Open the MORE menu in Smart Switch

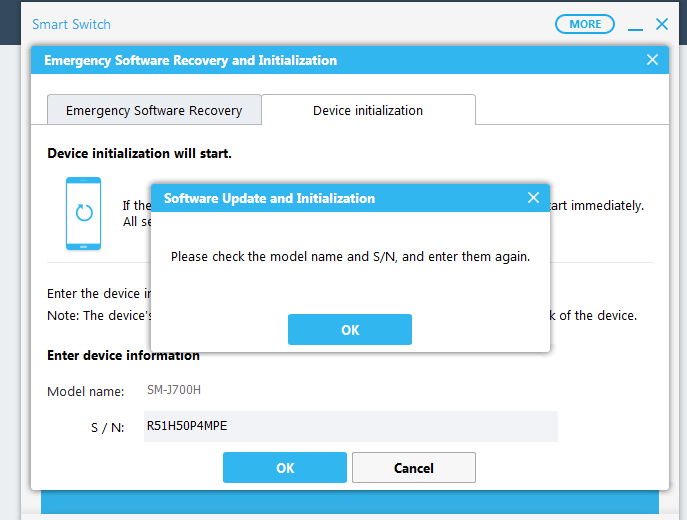point(585,24)
